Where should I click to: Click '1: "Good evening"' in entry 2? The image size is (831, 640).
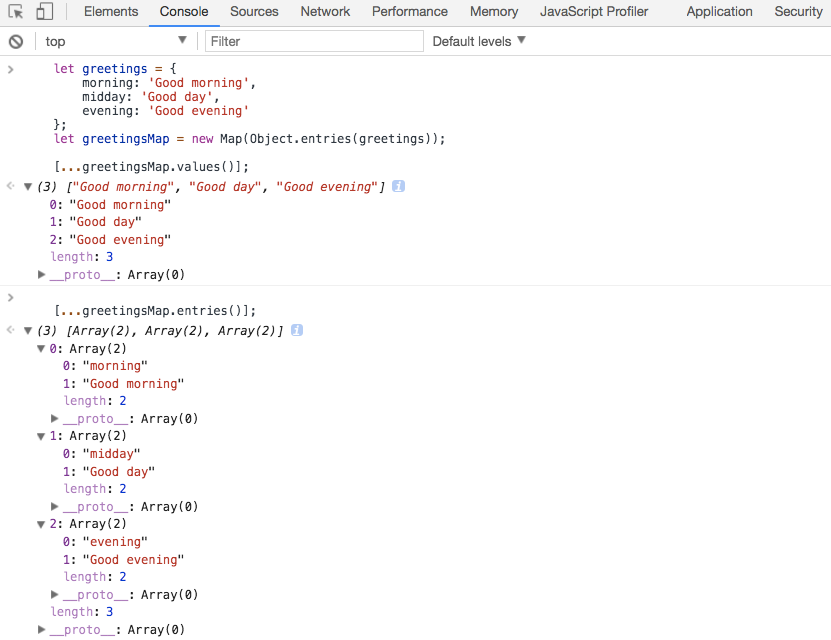123,559
